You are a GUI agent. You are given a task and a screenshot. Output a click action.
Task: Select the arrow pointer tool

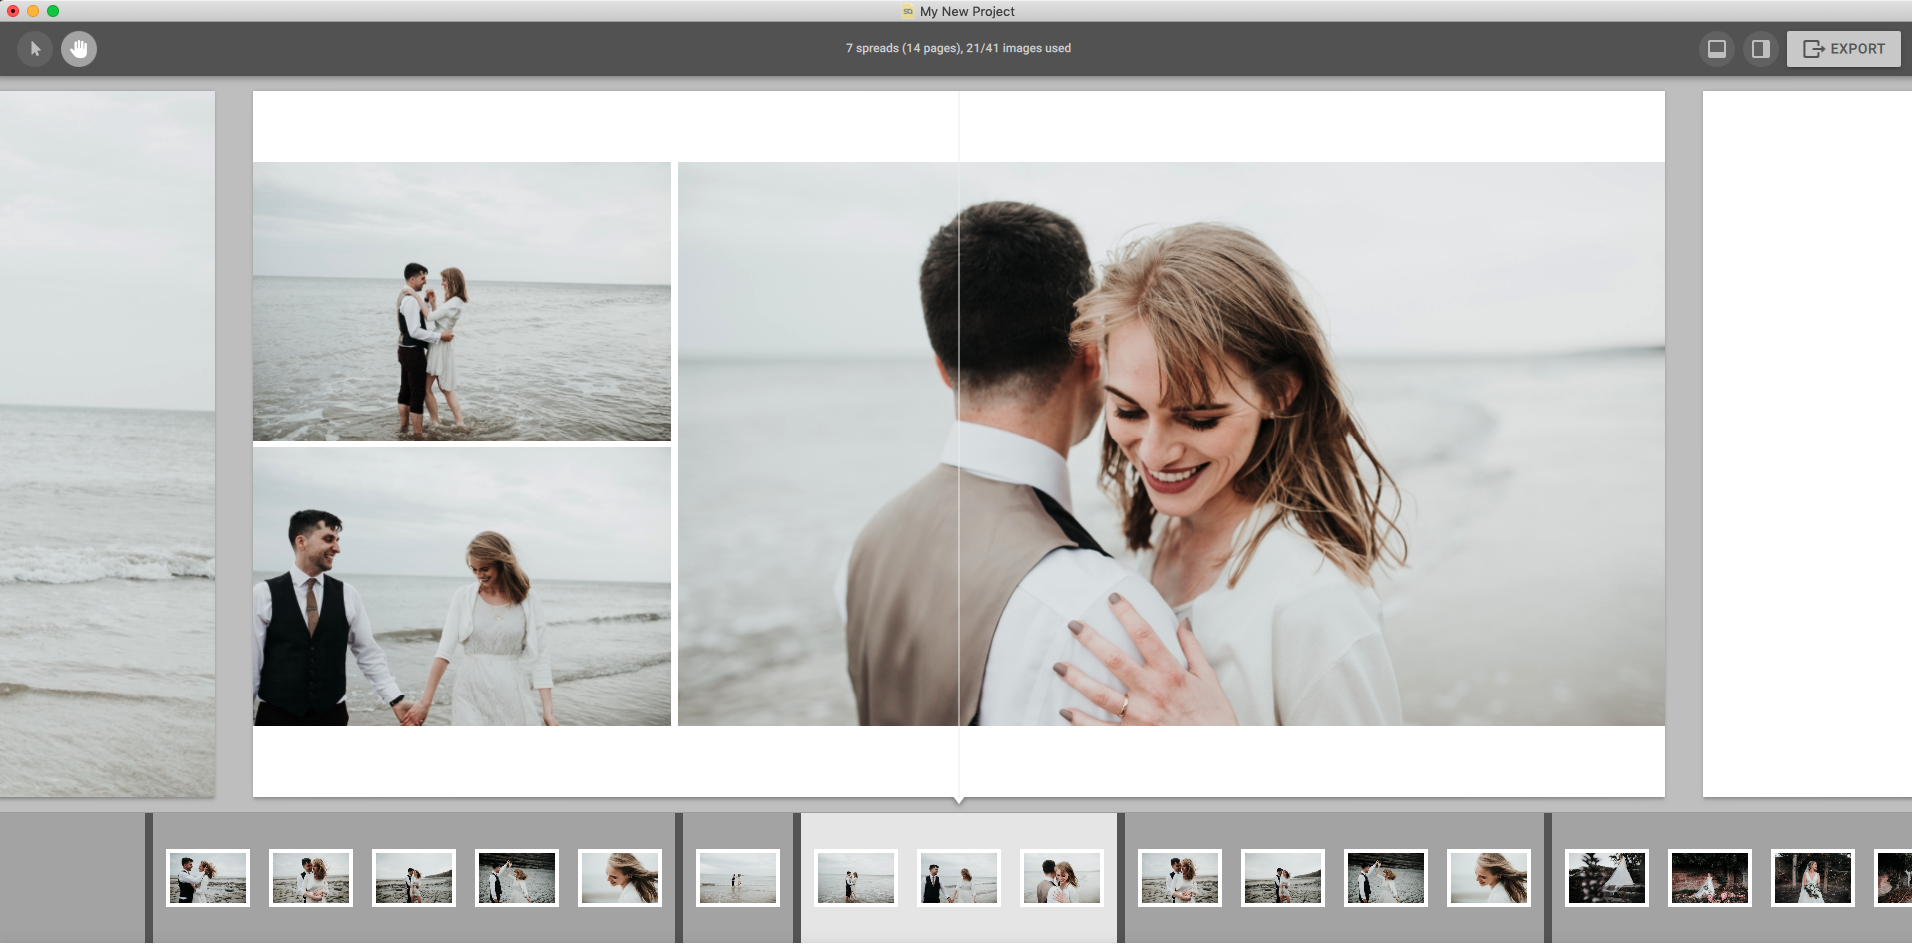pos(35,48)
